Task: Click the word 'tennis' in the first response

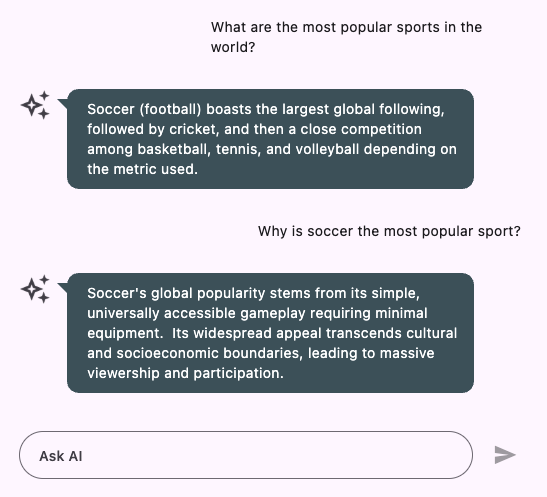Action: [238, 149]
